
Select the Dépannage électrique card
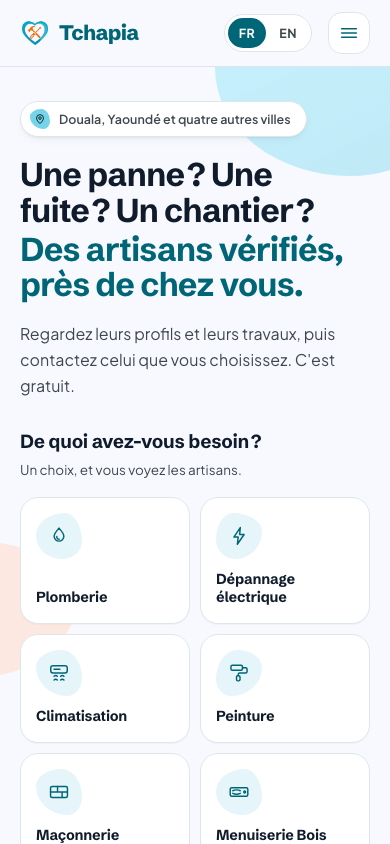coord(285,560)
